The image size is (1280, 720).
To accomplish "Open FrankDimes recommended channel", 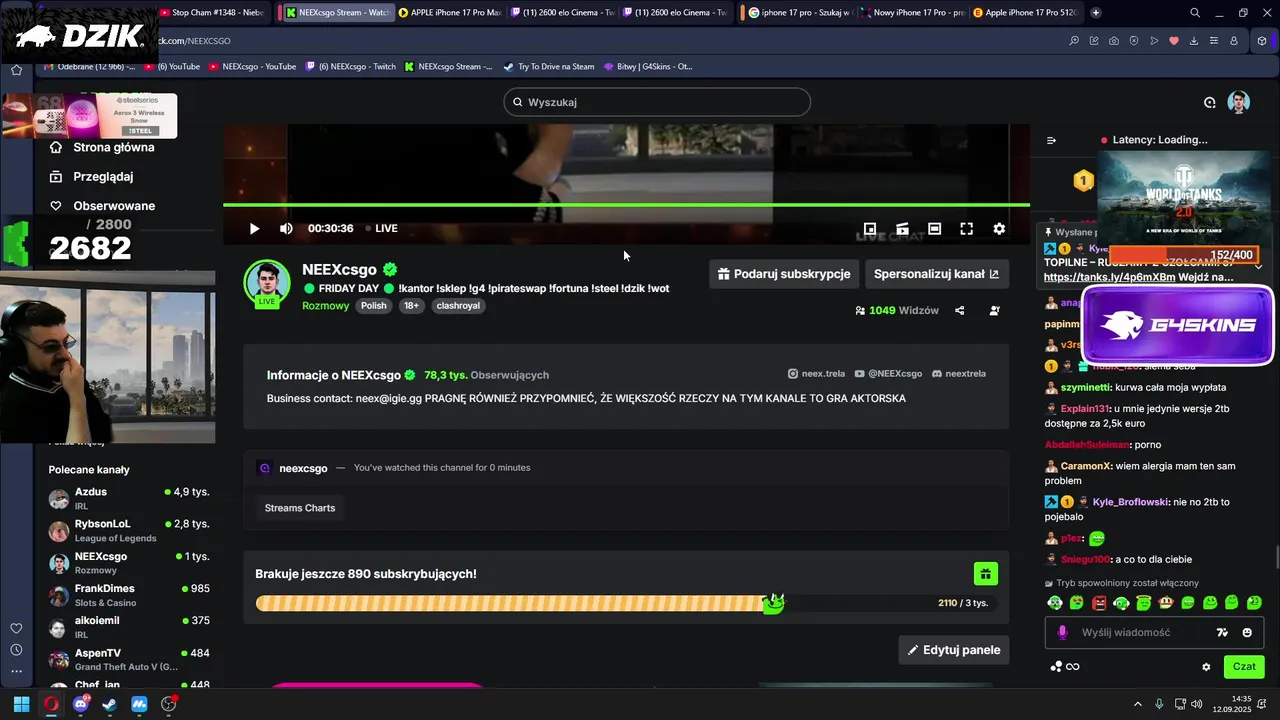I will coord(128,595).
